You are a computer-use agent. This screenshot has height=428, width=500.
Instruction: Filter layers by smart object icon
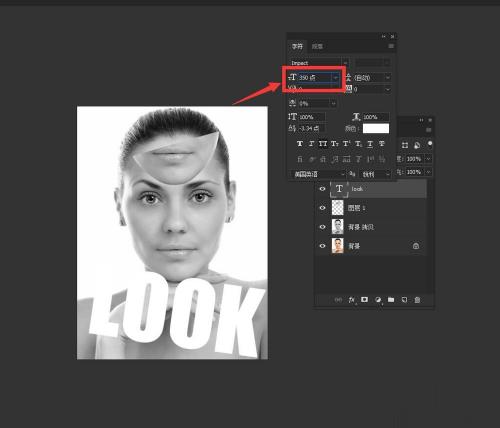pyautogui.click(x=417, y=145)
